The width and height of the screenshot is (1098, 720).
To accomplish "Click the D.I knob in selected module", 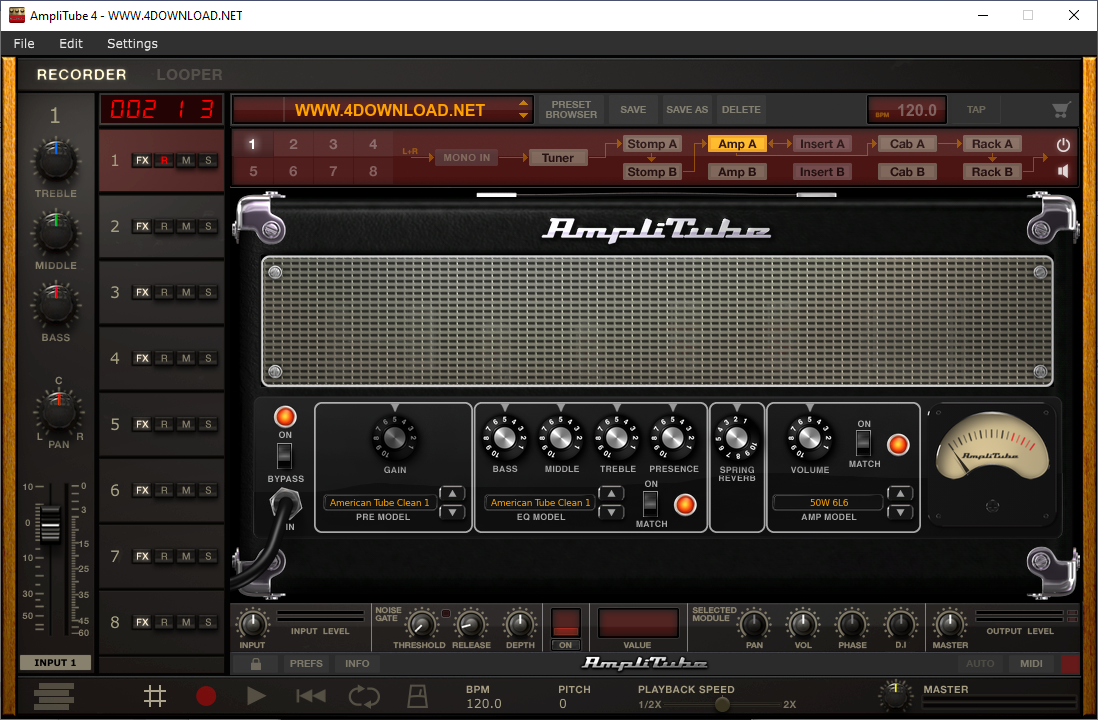I will (901, 624).
